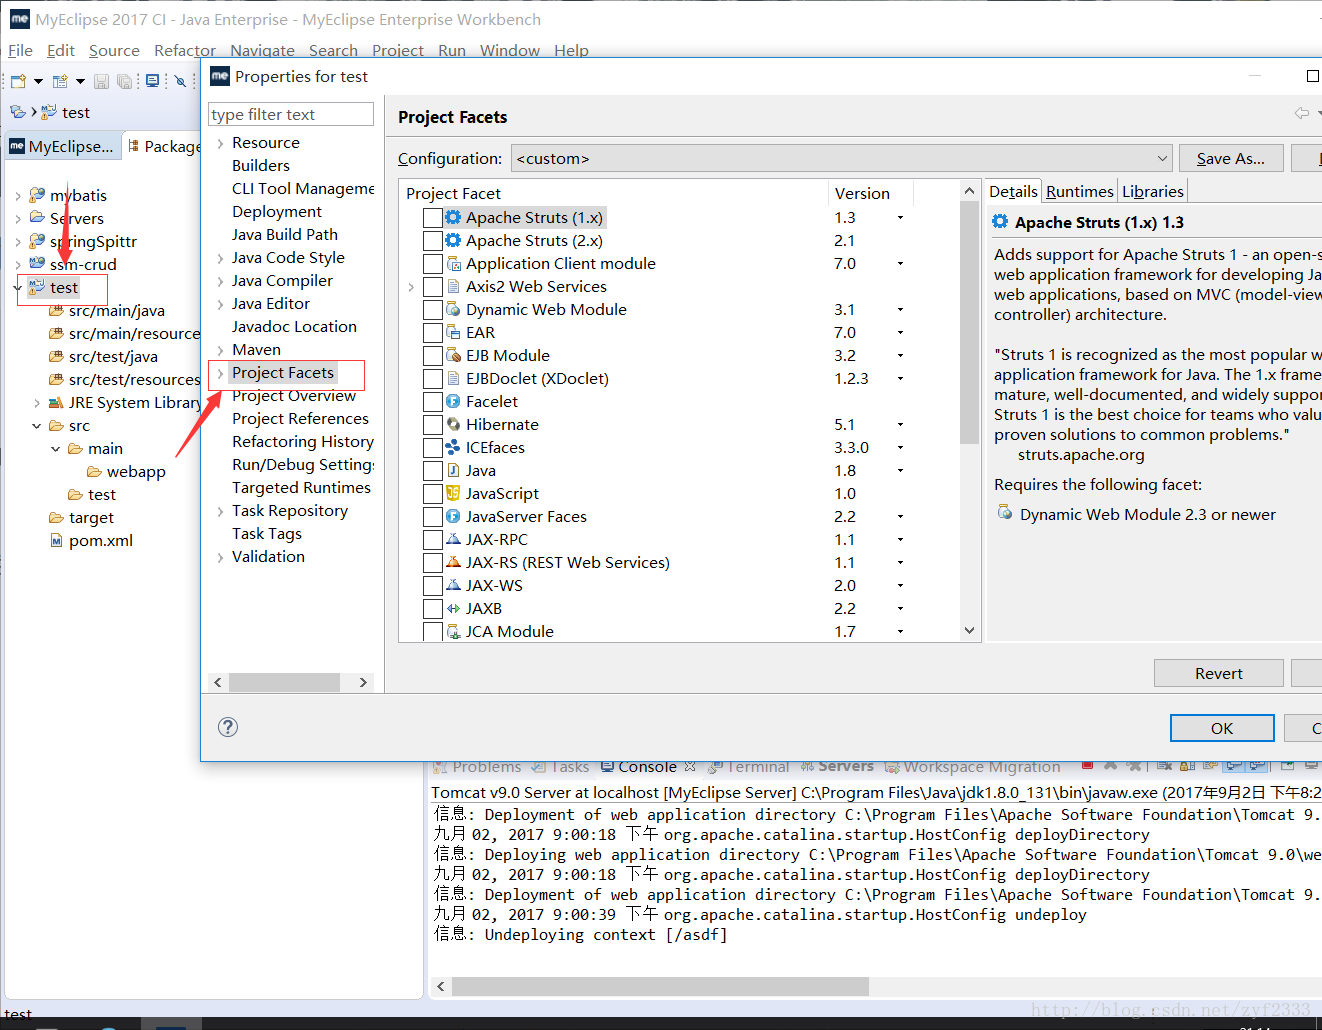This screenshot has width=1322, height=1030.
Task: Click the disabled Save toolbar icon
Action: pos(101,81)
